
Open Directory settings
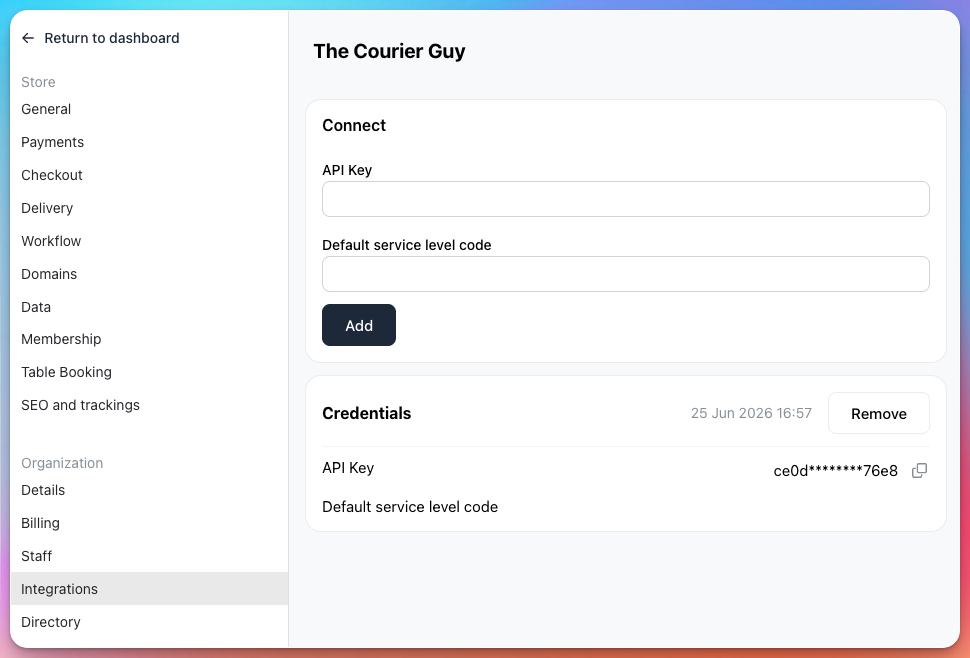point(51,622)
